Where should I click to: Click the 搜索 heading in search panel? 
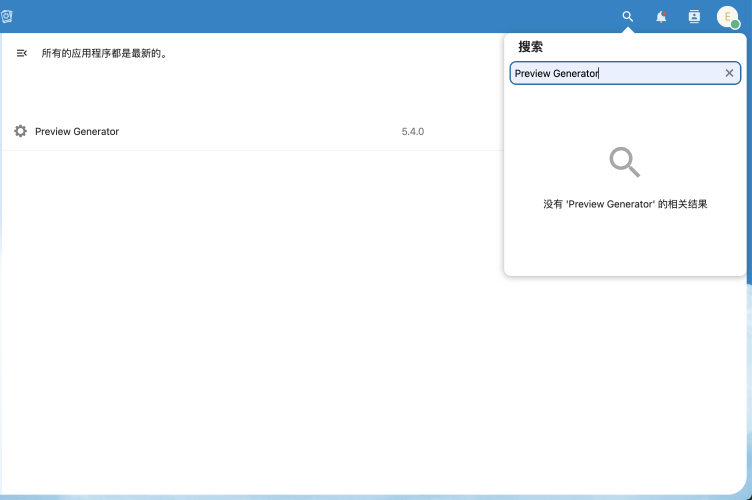tap(531, 47)
